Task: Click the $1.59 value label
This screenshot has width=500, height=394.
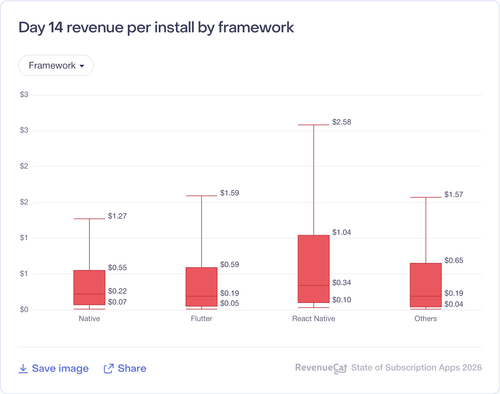Action: pos(230,193)
